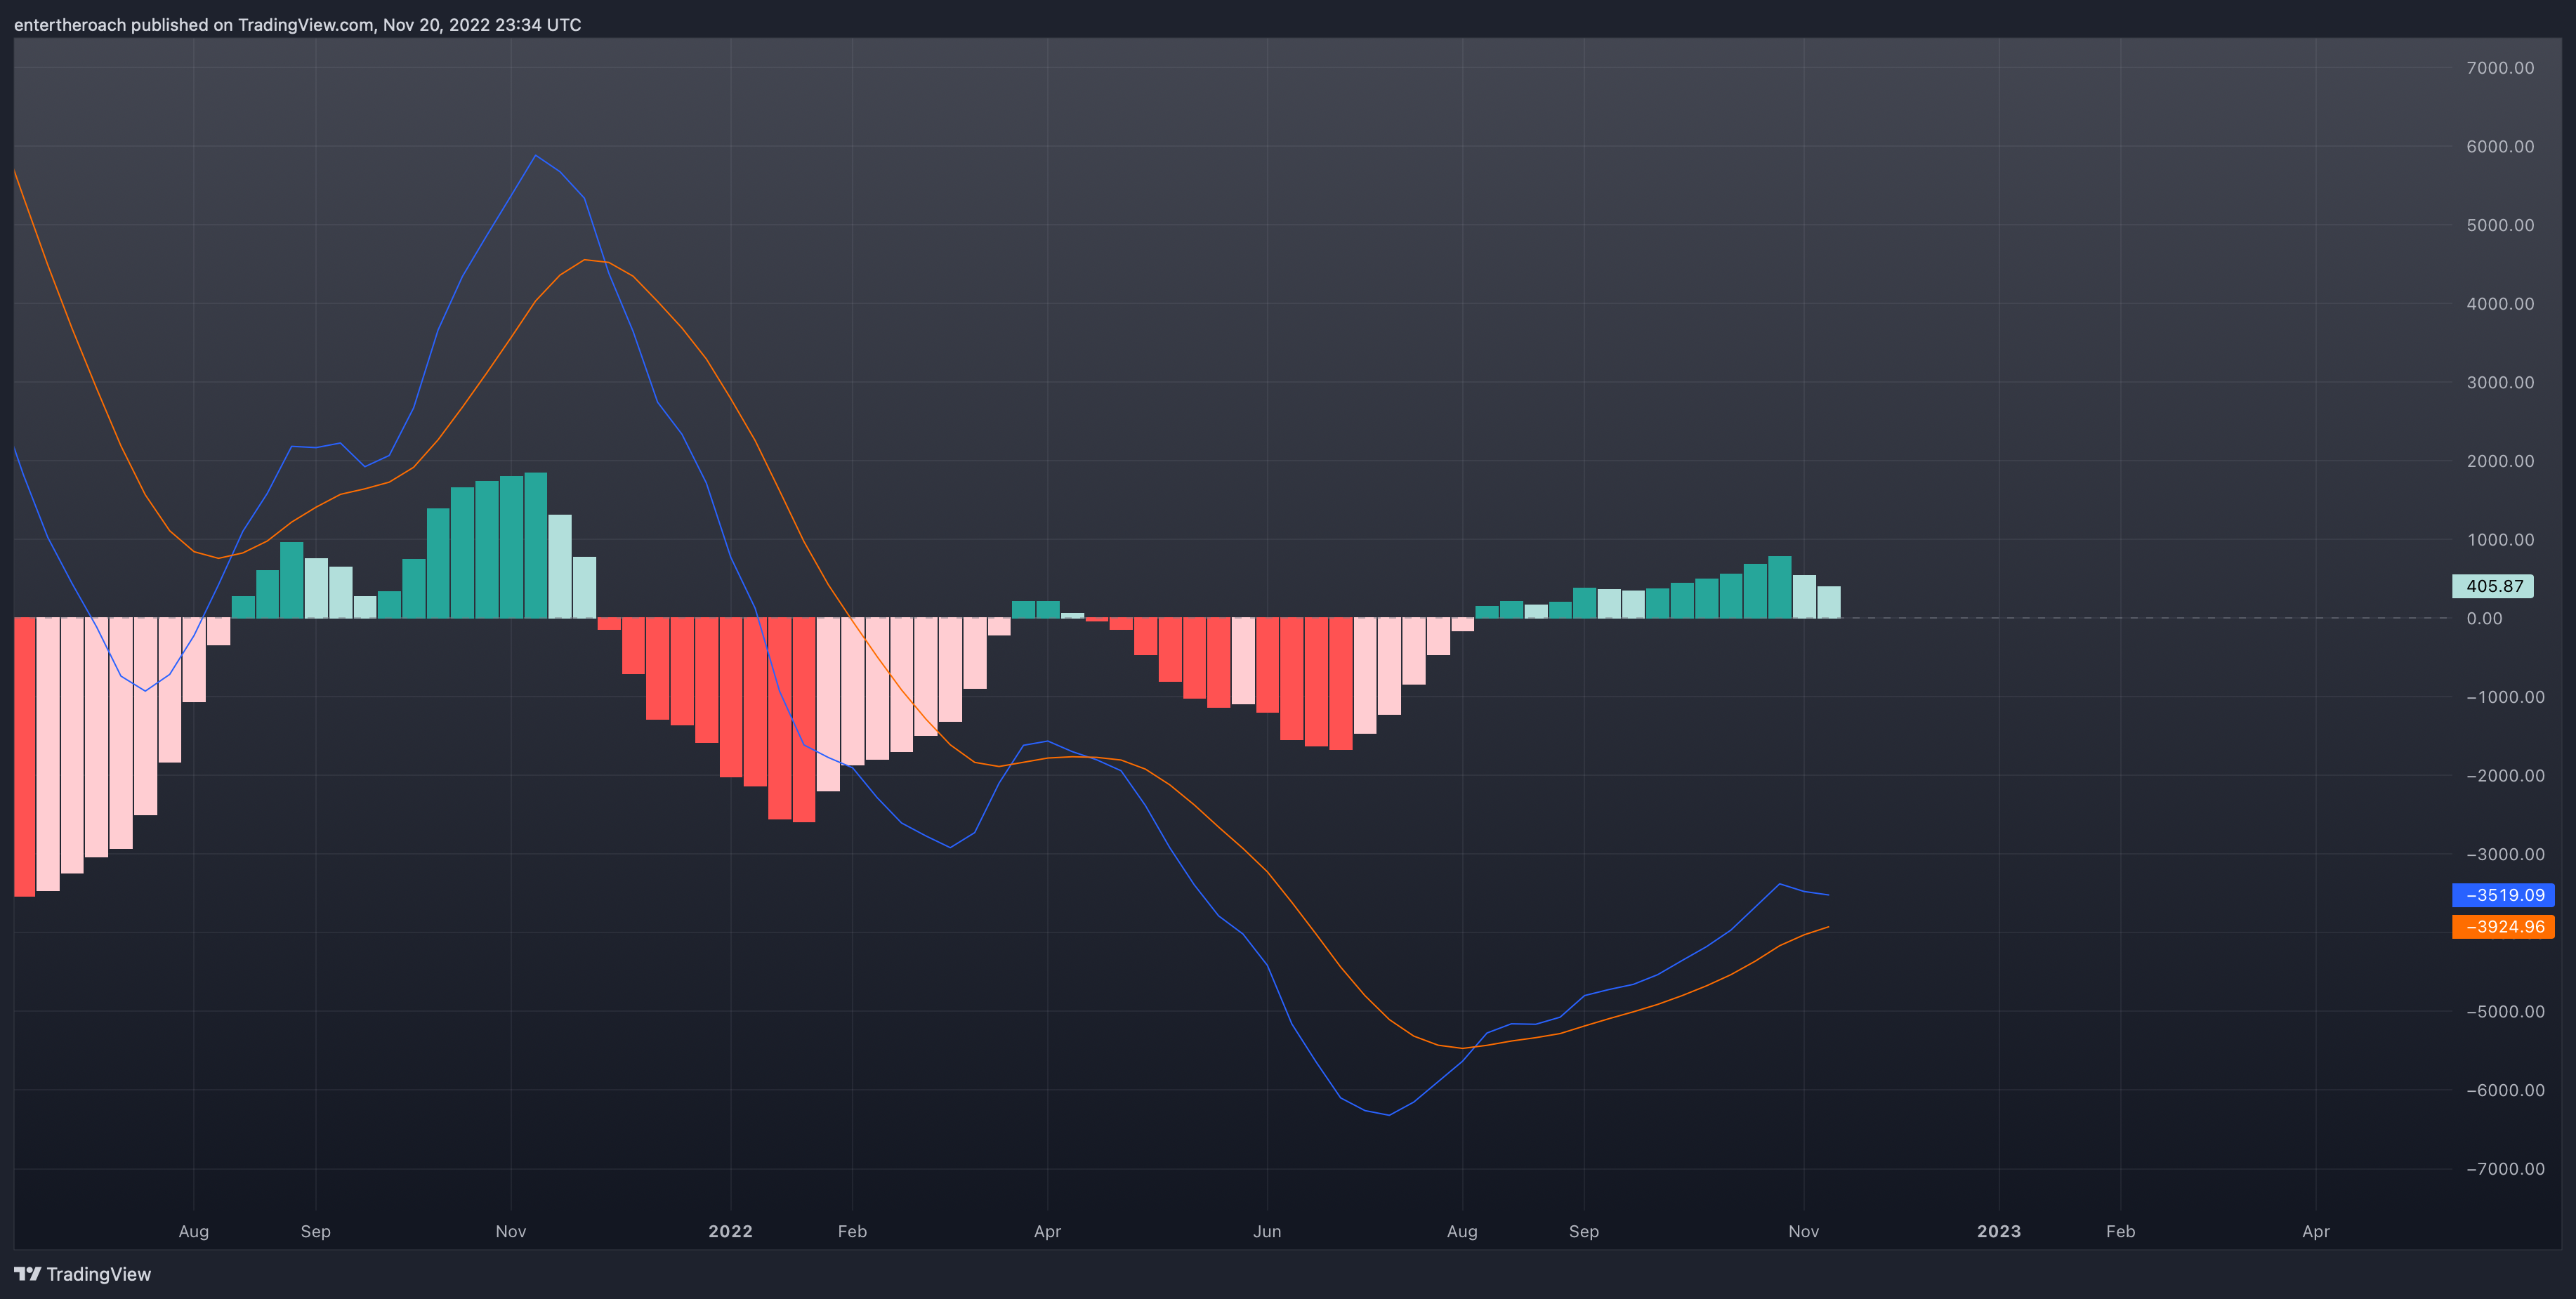Image resolution: width=2576 pixels, height=1299 pixels.
Task: Click the −5000.00 price axis label
Action: (x=2505, y=1012)
